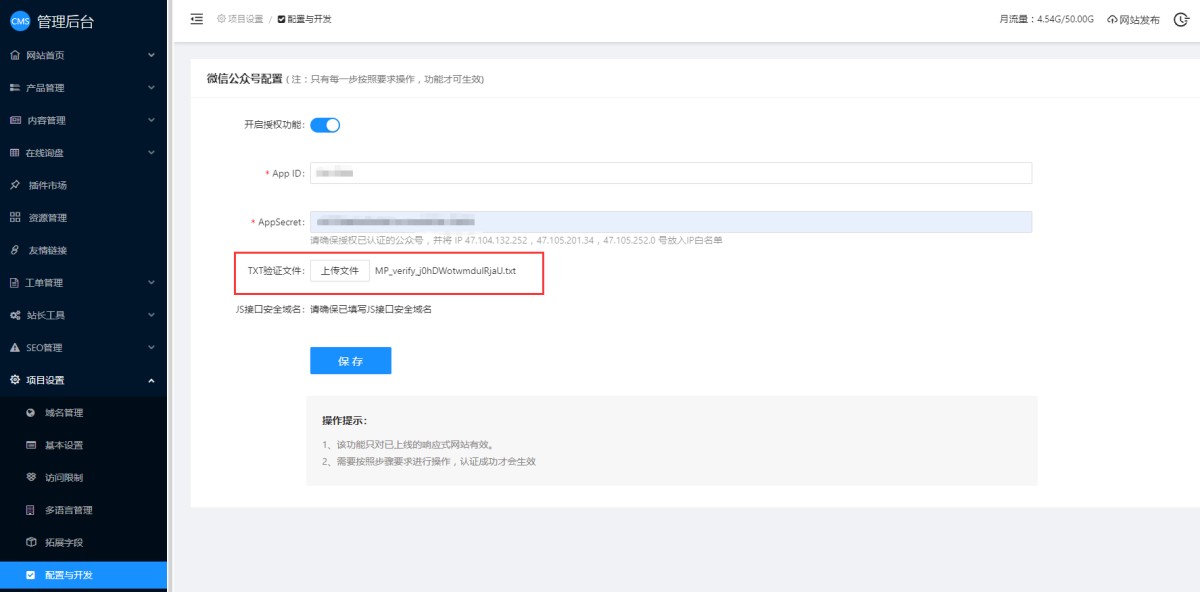Click the grid icon beside 资源管理
The width and height of the screenshot is (1200, 592).
pyautogui.click(x=14, y=217)
